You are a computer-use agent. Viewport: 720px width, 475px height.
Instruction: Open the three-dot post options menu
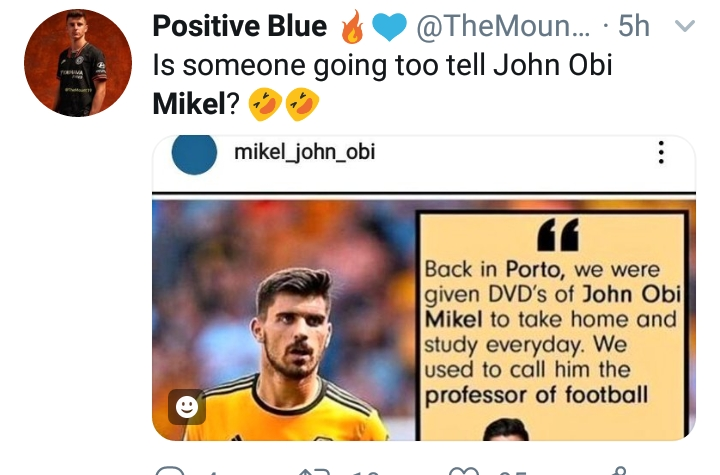point(660,153)
